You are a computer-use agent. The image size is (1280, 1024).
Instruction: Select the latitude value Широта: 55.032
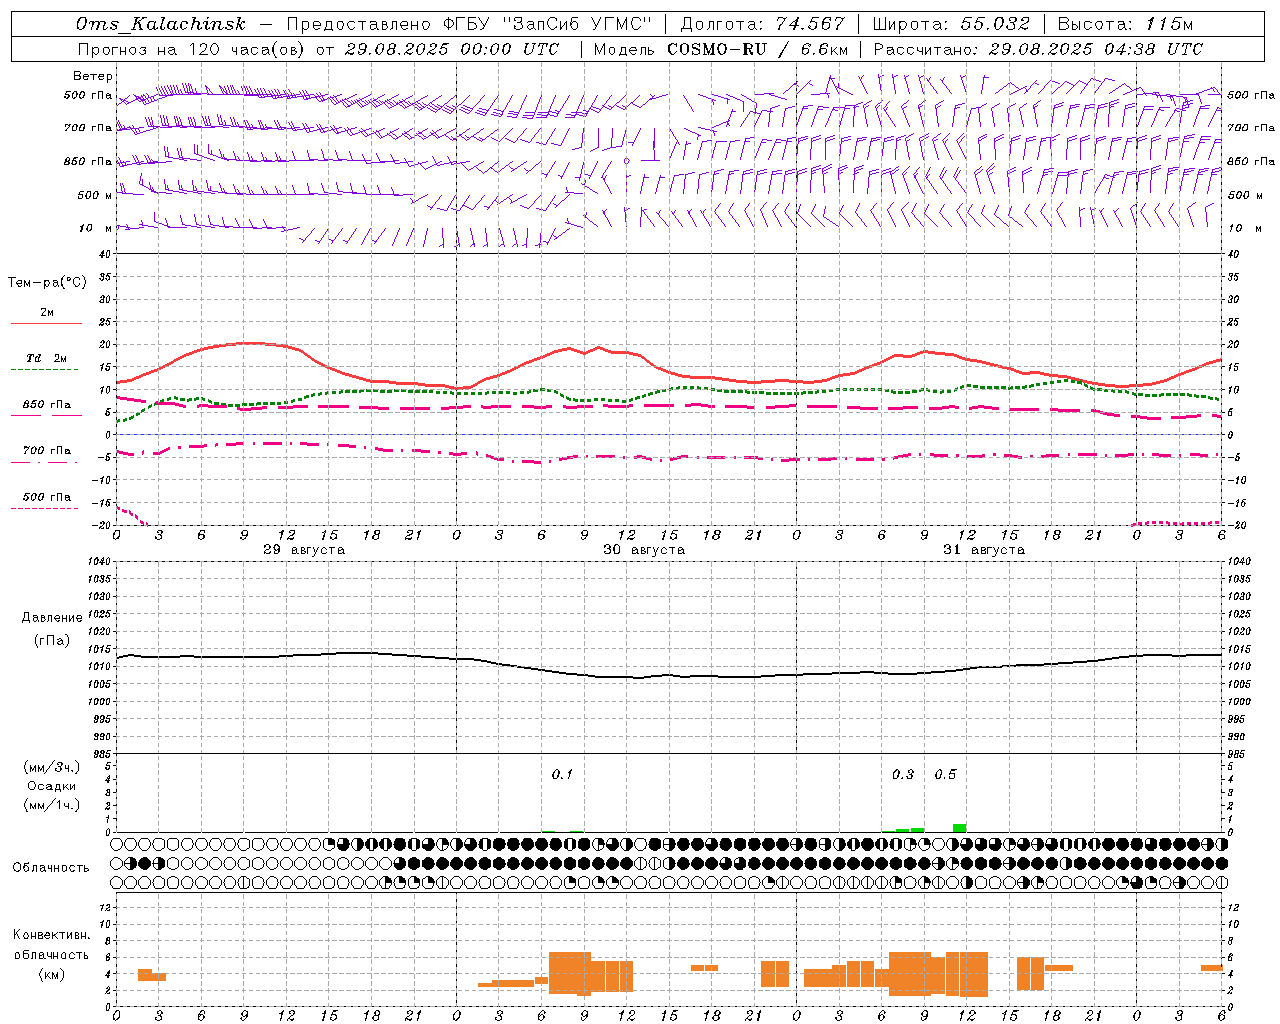[x=951, y=24]
